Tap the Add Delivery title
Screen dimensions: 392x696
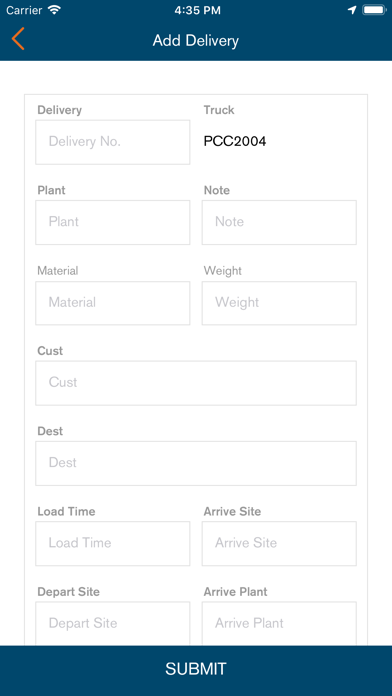click(x=196, y=41)
